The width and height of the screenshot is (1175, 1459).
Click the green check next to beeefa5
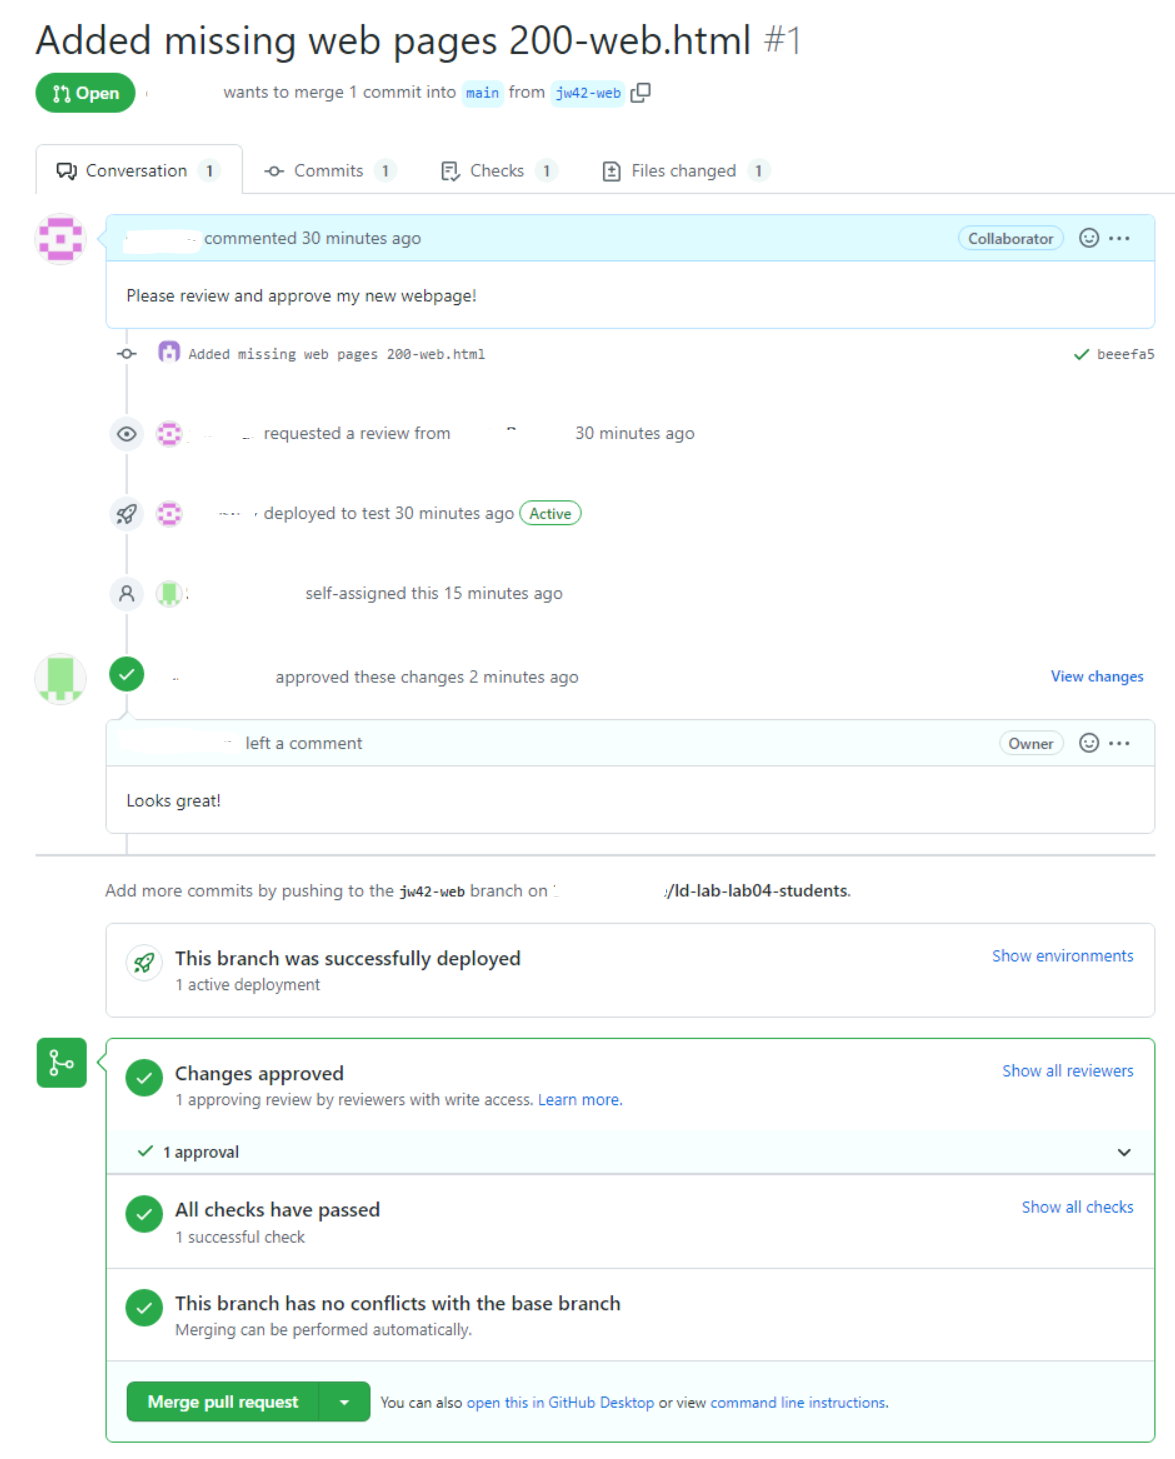[x=1081, y=353]
